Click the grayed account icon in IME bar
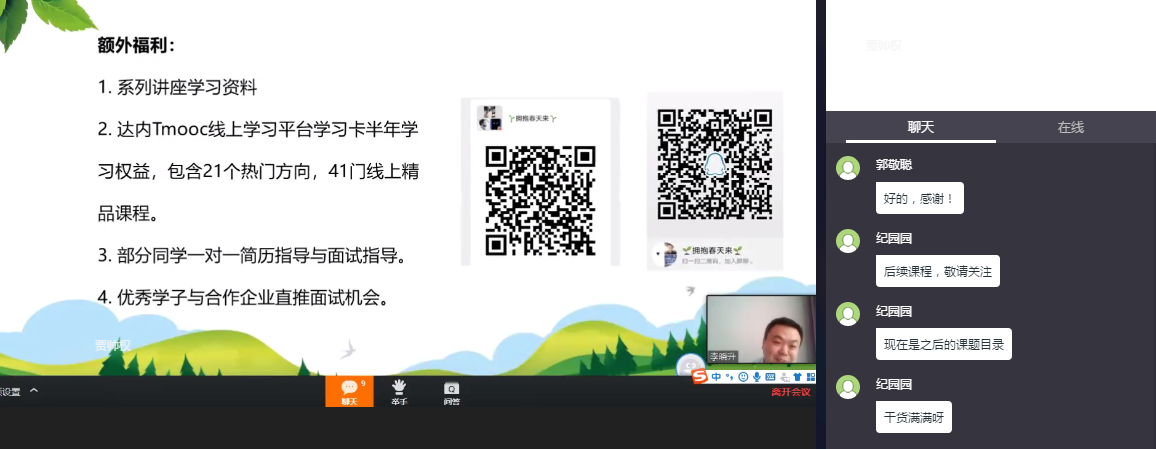The width and height of the screenshot is (1156, 449). point(784,377)
